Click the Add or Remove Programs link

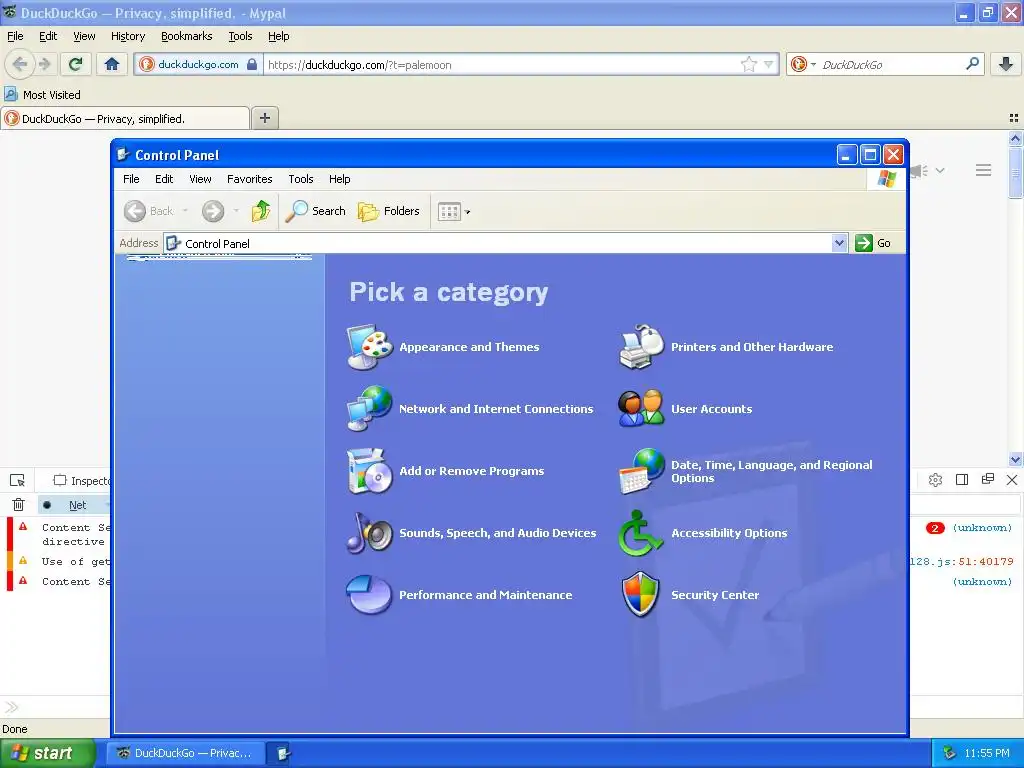tap(472, 471)
